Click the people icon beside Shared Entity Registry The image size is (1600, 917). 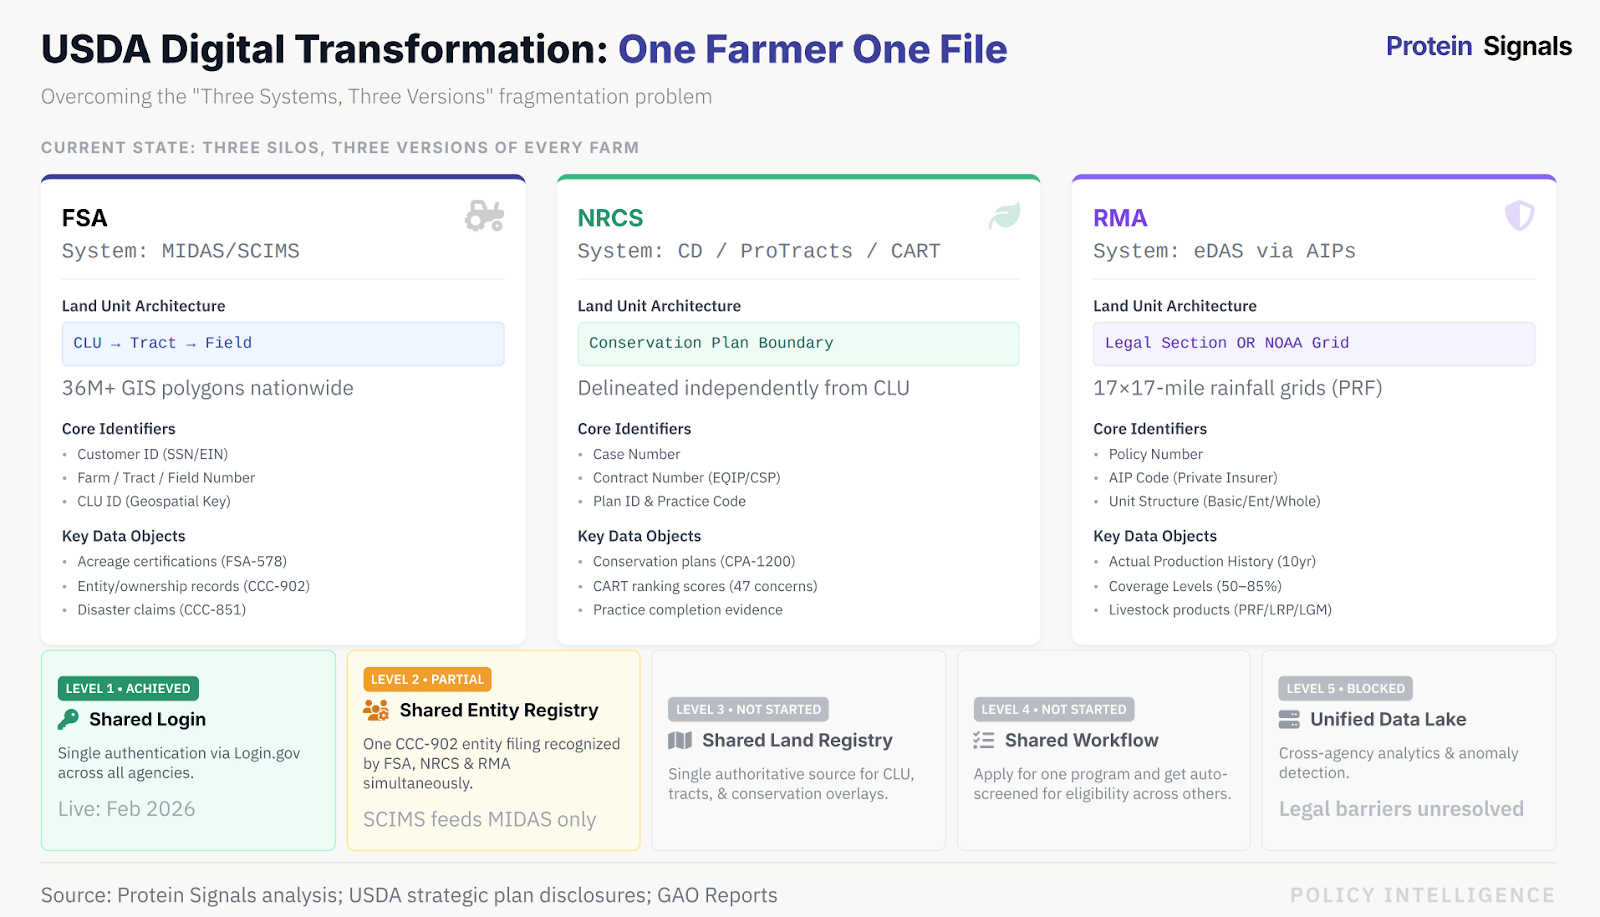(x=376, y=710)
